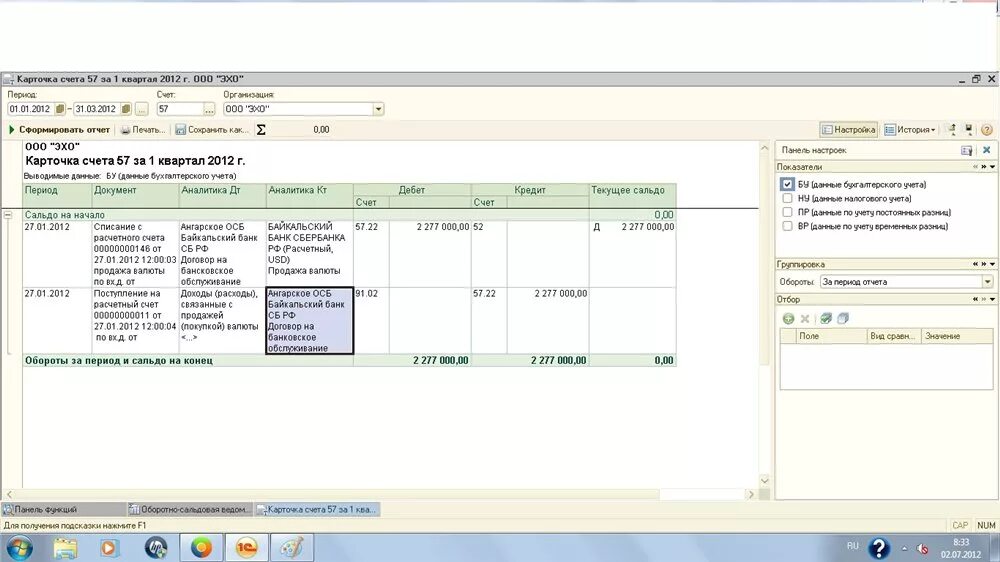This screenshot has height=562, width=1000.
Task: Click uncheck-all filters icon in Отбор
Action: [842, 318]
